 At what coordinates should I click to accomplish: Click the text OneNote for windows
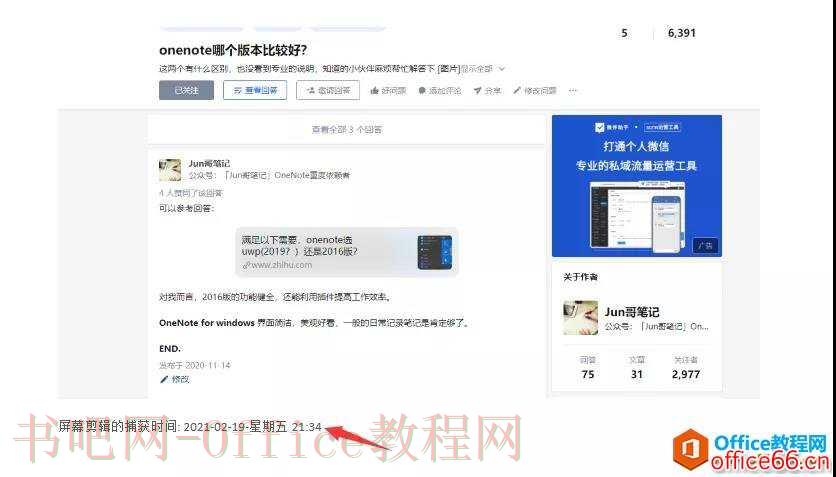[207, 323]
